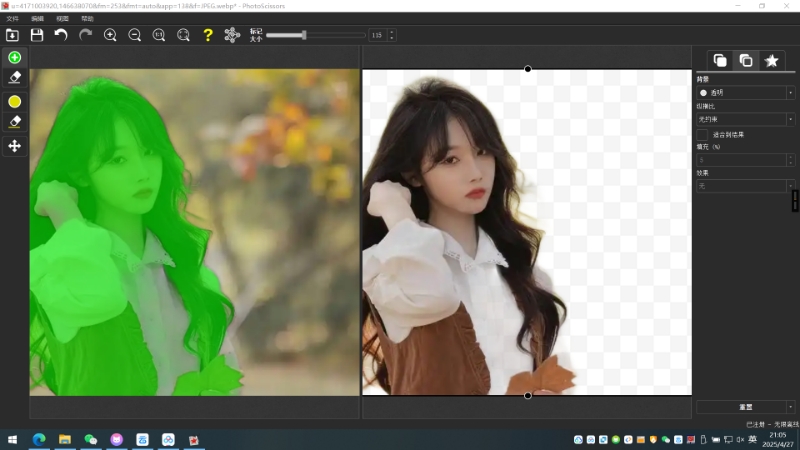Click the marker size value field 115
The width and height of the screenshot is (800, 450).
(x=378, y=35)
